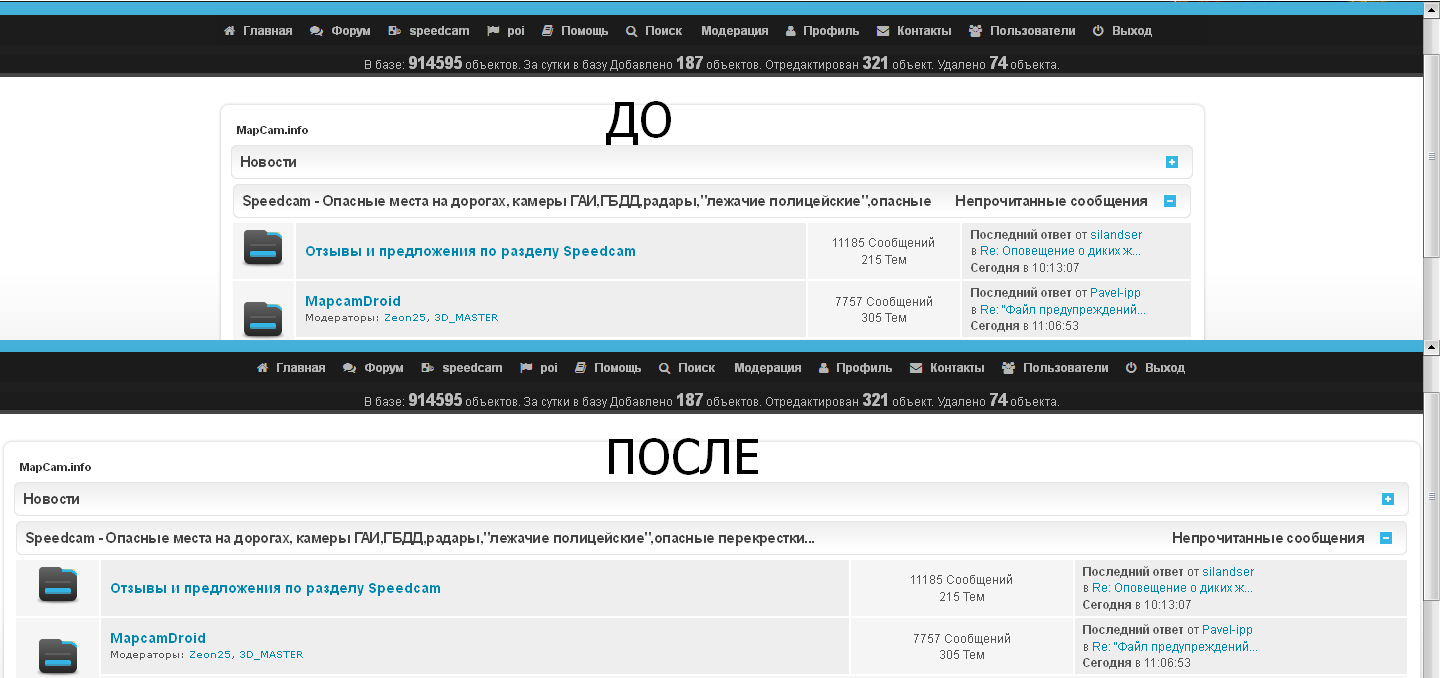
Task: Open Re: Оповещение о диких ж... in the ДО view
Action: pyautogui.click(x=1060, y=251)
